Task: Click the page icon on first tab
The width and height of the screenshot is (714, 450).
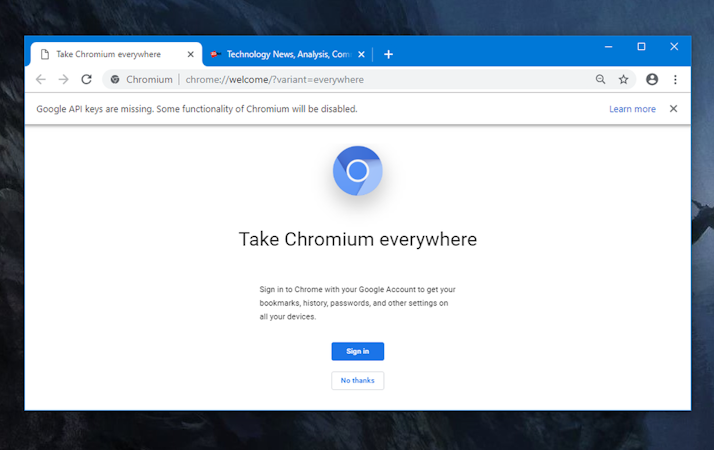Action: coord(45,54)
